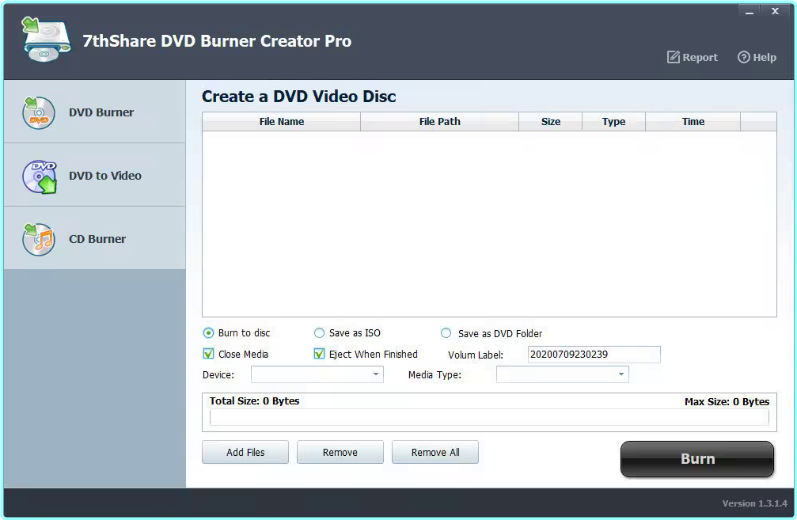The image size is (797, 520).
Task: Uncheck the Close Media checkbox
Action: tap(208, 354)
